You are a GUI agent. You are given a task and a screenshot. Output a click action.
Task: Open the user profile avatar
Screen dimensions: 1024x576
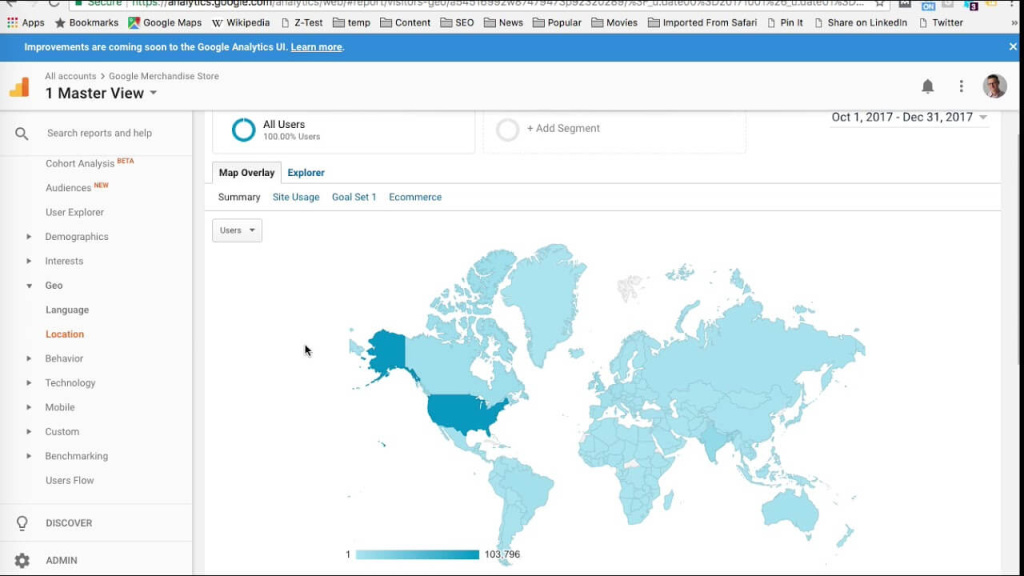coord(995,86)
